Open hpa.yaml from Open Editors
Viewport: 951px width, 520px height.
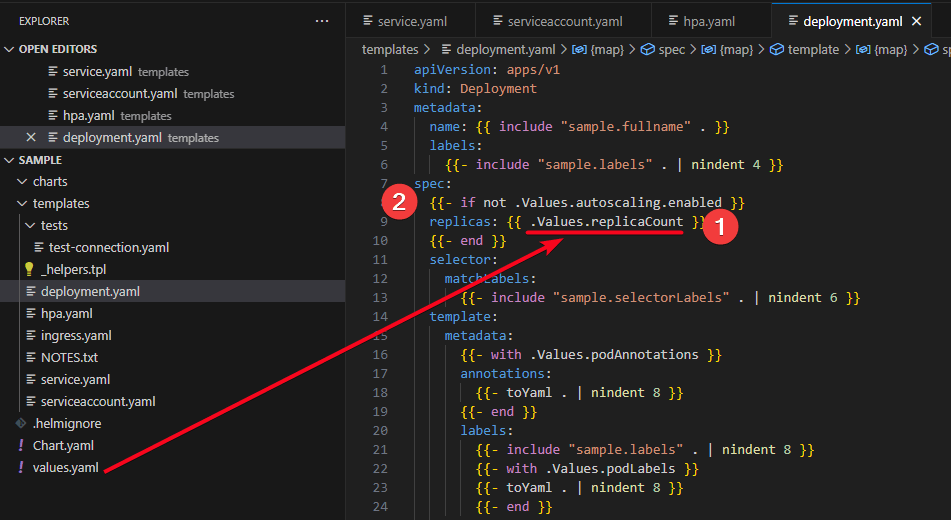(x=89, y=115)
